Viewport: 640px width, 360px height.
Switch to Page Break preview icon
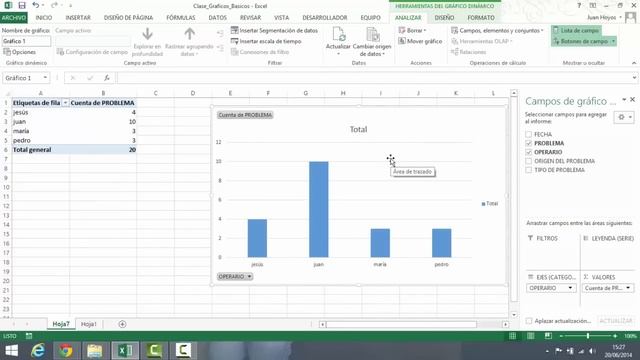coord(548,336)
